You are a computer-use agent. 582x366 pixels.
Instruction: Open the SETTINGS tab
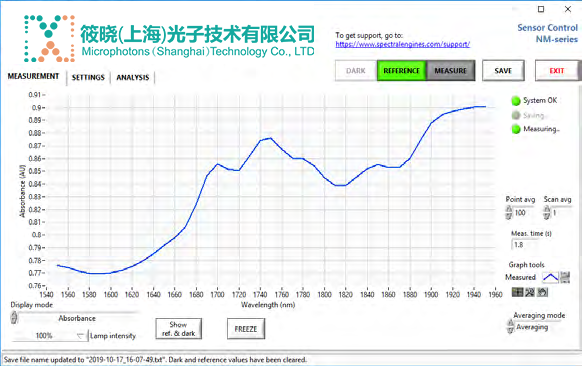[x=88, y=78]
